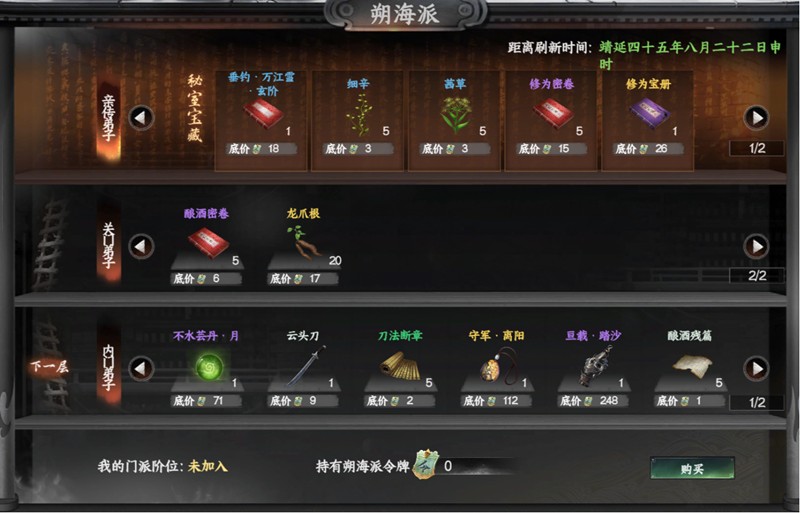The height and width of the screenshot is (513, 800).
Task: Select the 酿酒残篇 paper fragment
Action: tap(692, 365)
